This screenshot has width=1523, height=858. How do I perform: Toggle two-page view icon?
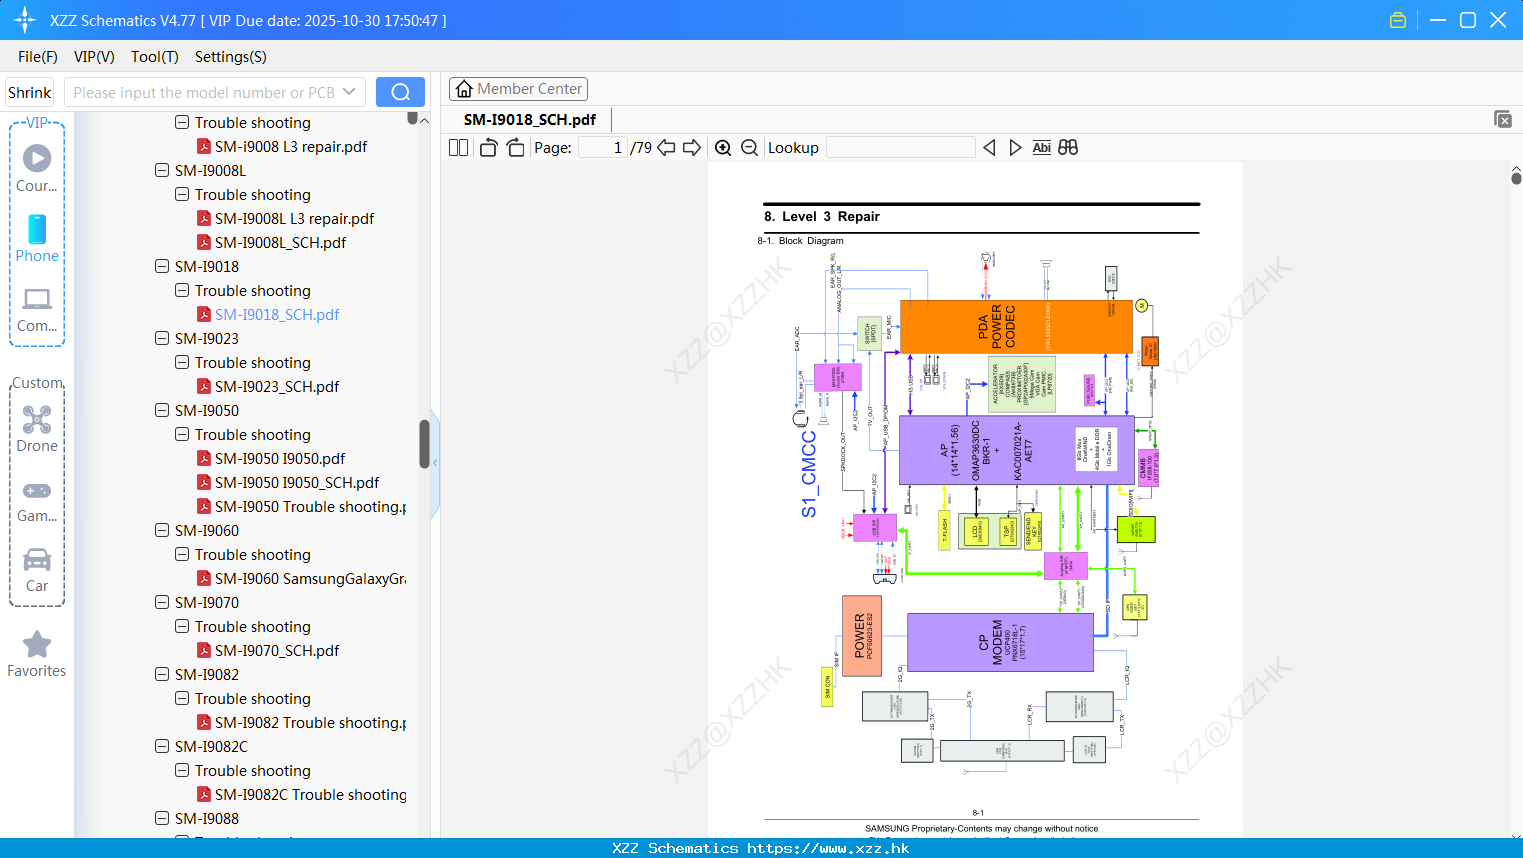click(x=458, y=148)
